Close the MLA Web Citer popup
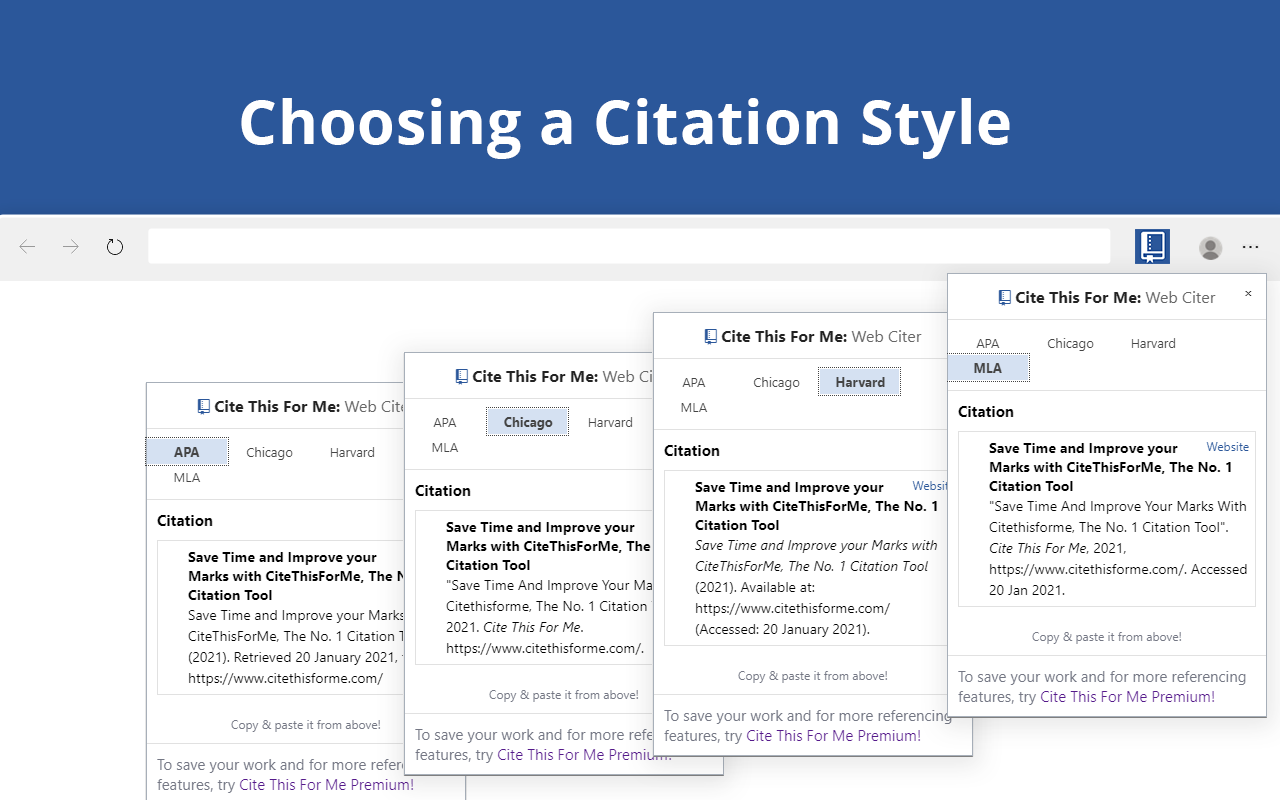The image size is (1280, 800). 1248,294
